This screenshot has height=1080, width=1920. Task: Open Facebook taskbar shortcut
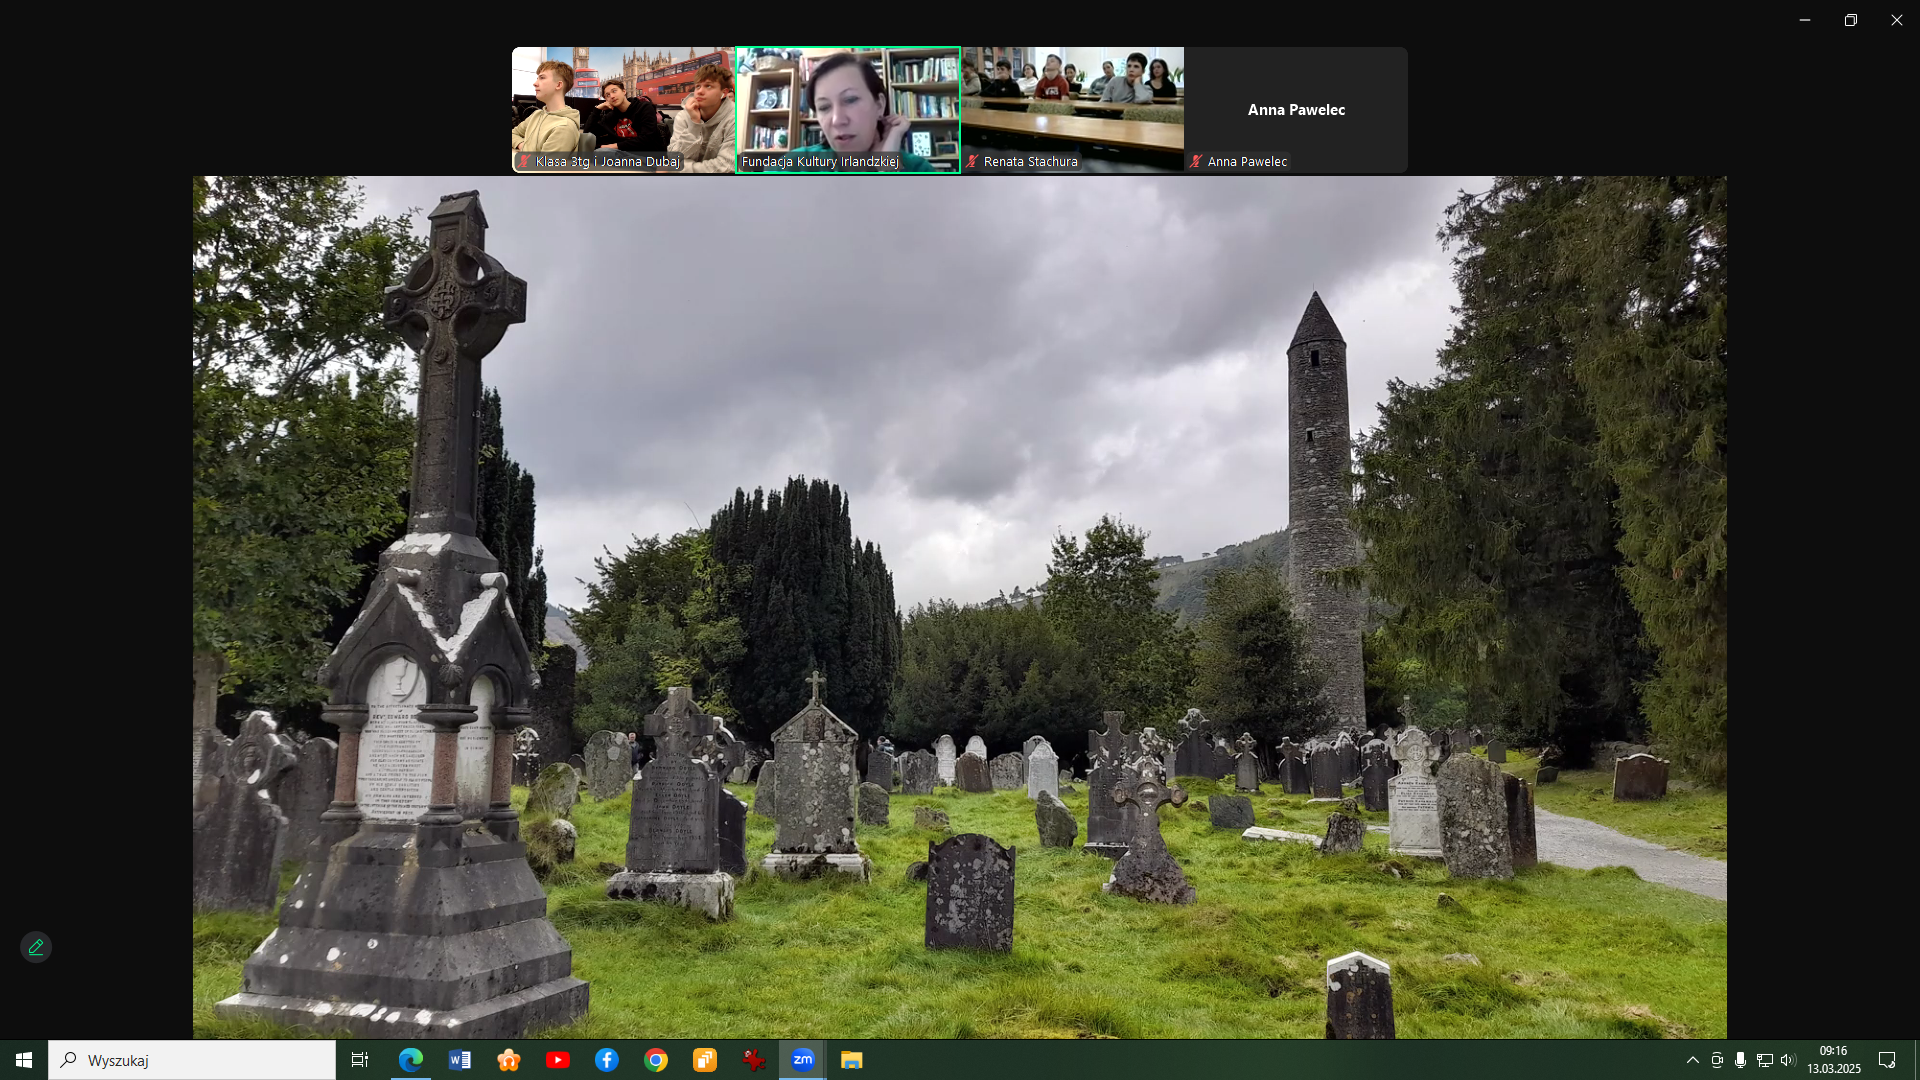tap(607, 1060)
